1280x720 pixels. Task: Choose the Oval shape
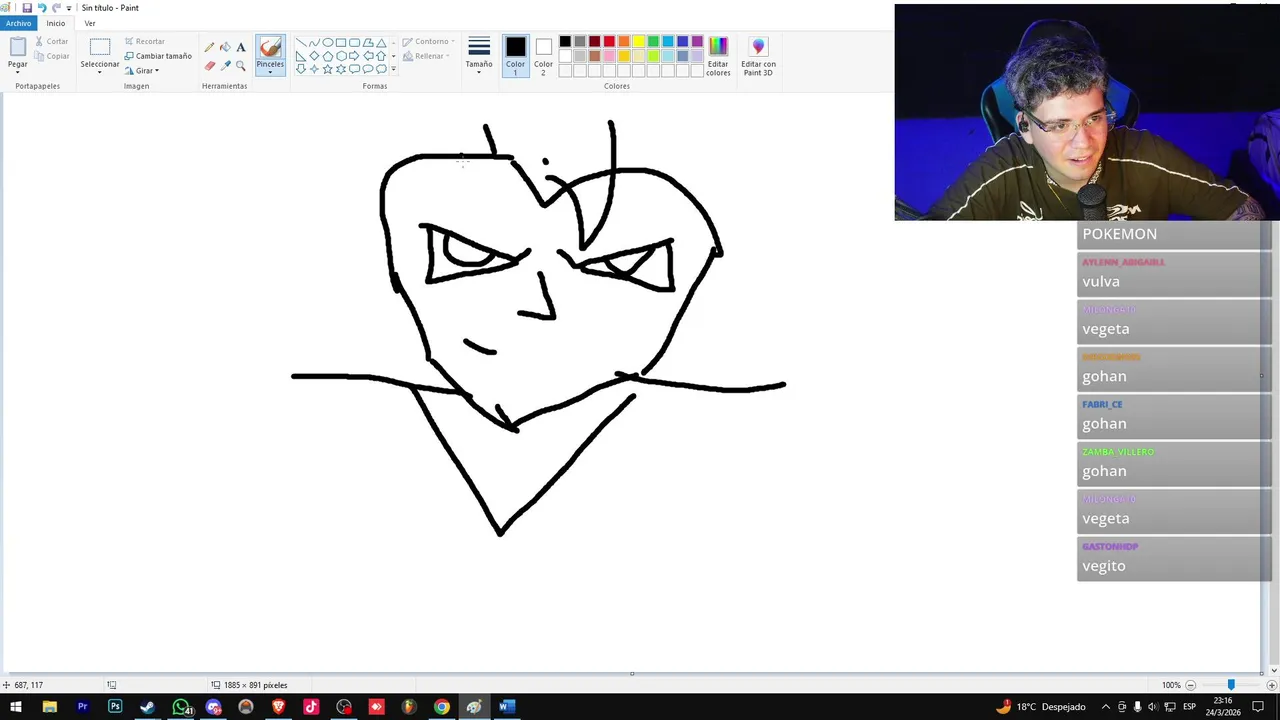point(328,43)
